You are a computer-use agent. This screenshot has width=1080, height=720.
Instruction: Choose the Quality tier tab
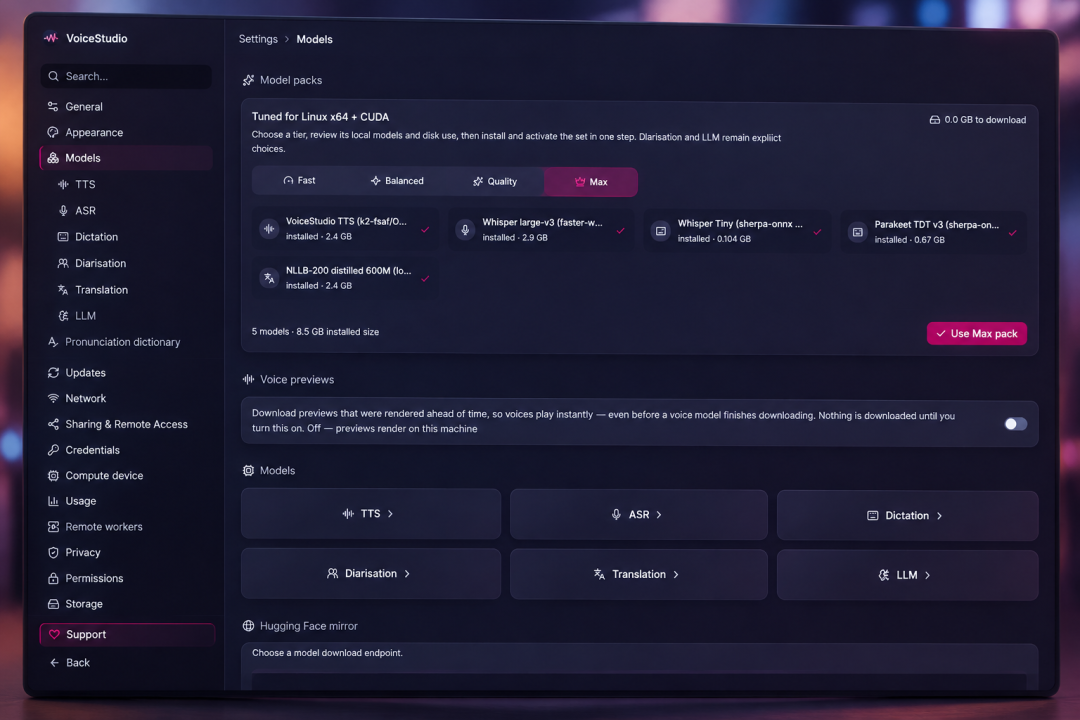pyautogui.click(x=495, y=182)
